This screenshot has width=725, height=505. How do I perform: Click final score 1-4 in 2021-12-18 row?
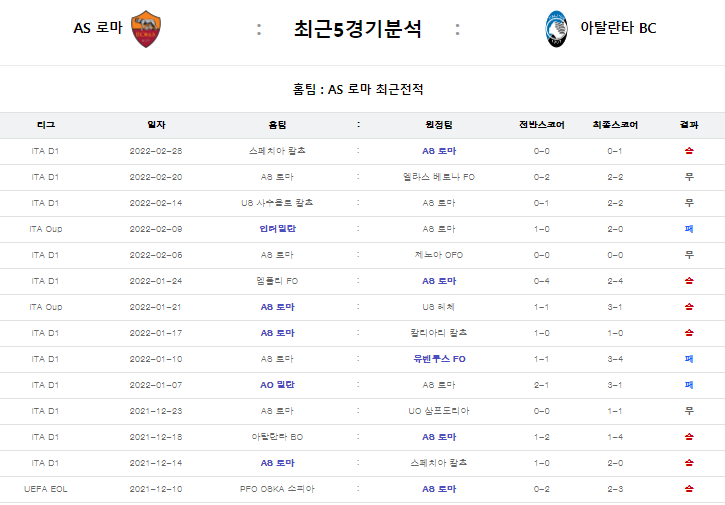click(x=615, y=437)
